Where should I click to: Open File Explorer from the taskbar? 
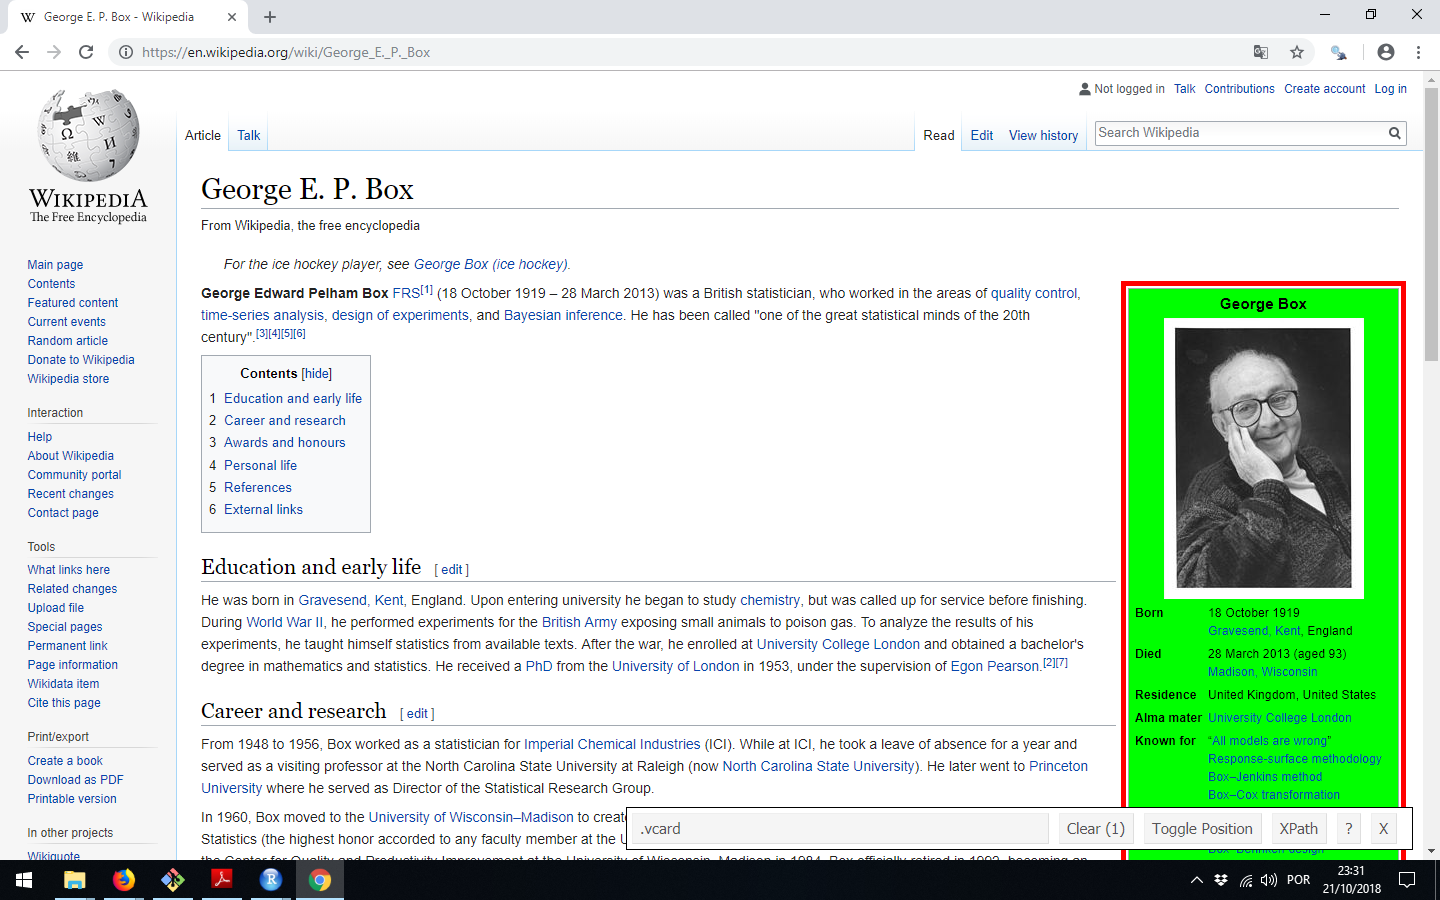[x=75, y=880]
